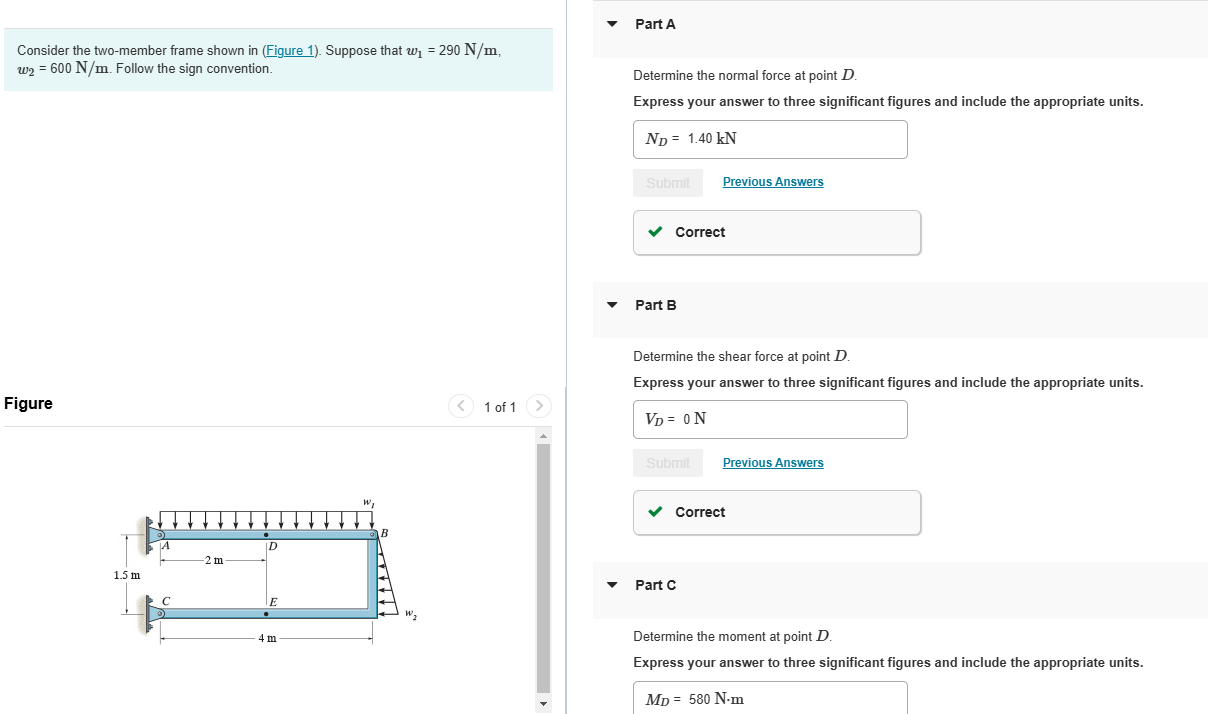Screen dimensions: 1208x714
Task: Click Previous Answers under Part B
Action: pyautogui.click(x=772, y=462)
